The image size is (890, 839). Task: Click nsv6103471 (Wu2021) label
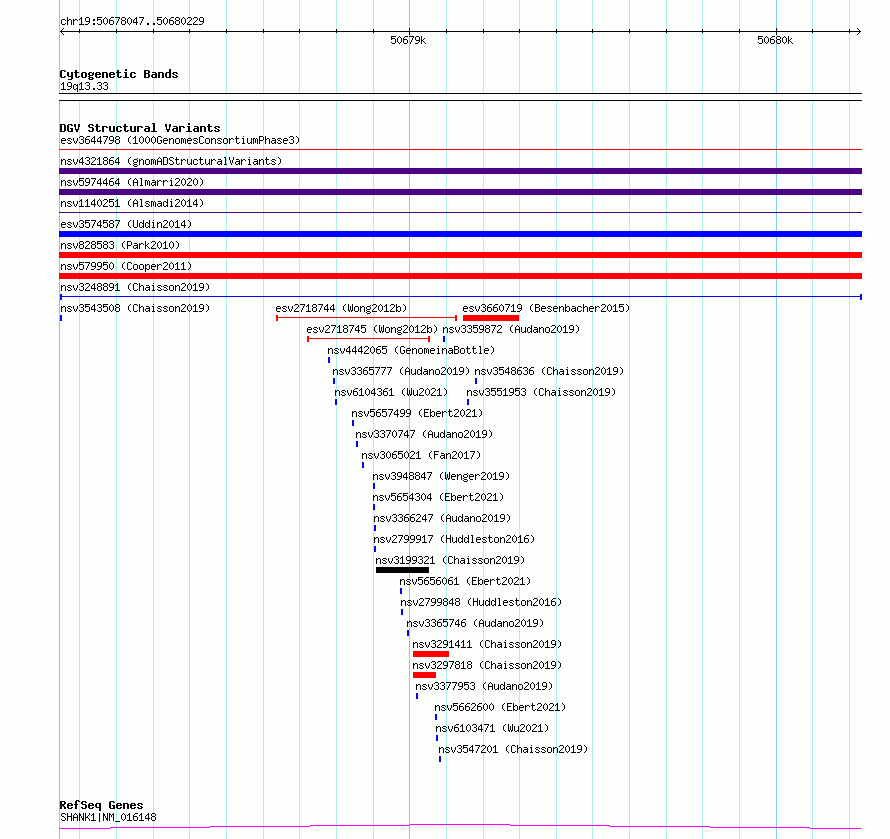pyautogui.click(x=492, y=728)
